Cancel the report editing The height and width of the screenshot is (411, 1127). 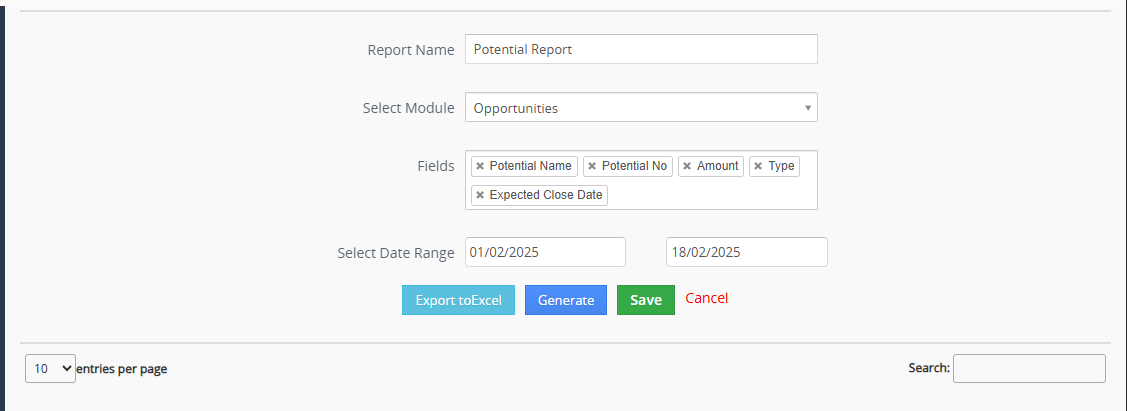click(x=707, y=298)
